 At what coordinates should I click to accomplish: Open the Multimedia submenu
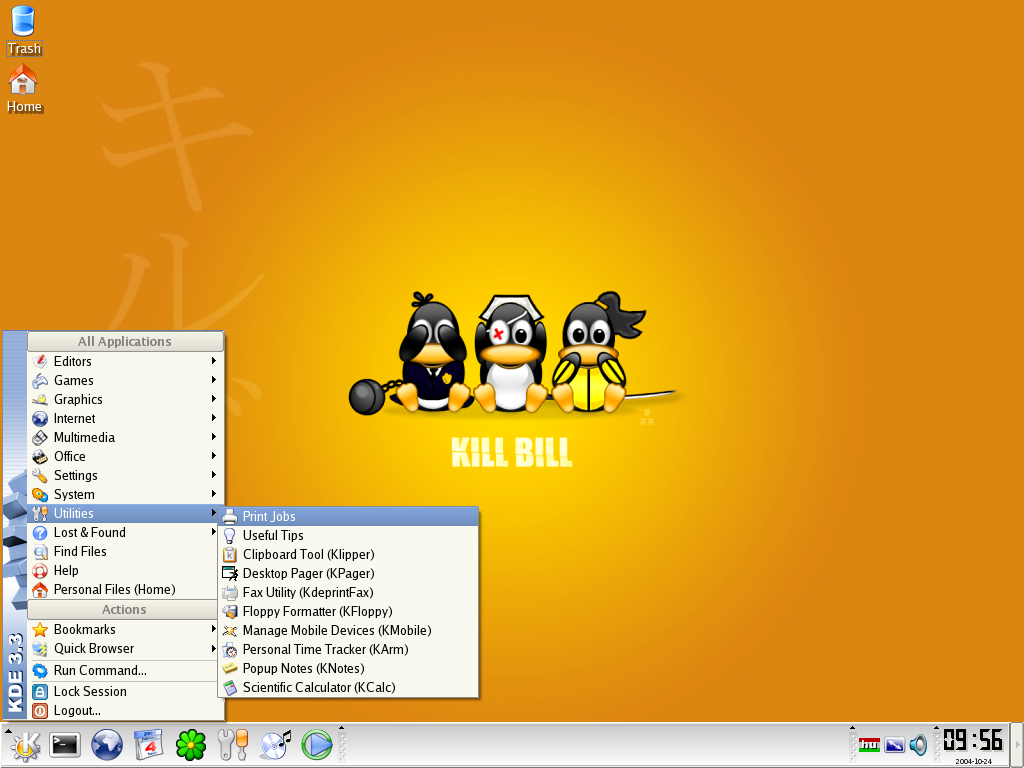125,437
